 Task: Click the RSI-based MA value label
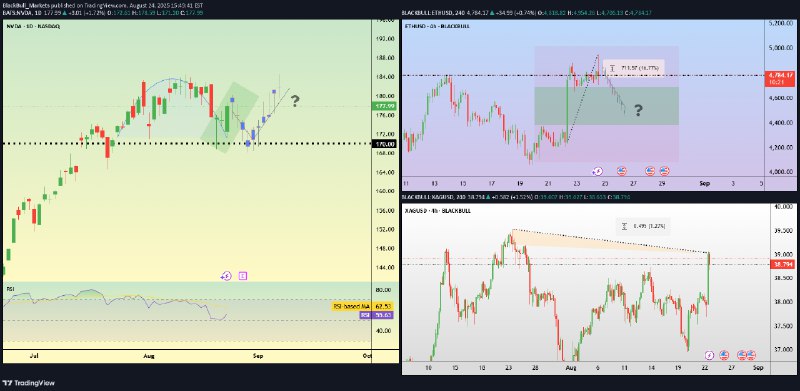pyautogui.click(x=362, y=306)
